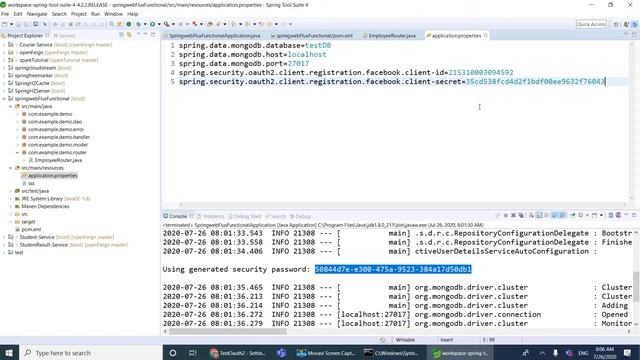640x360 pixels.
Task: Click Remove Launch icon in Console toolbar
Action: click(x=513, y=215)
